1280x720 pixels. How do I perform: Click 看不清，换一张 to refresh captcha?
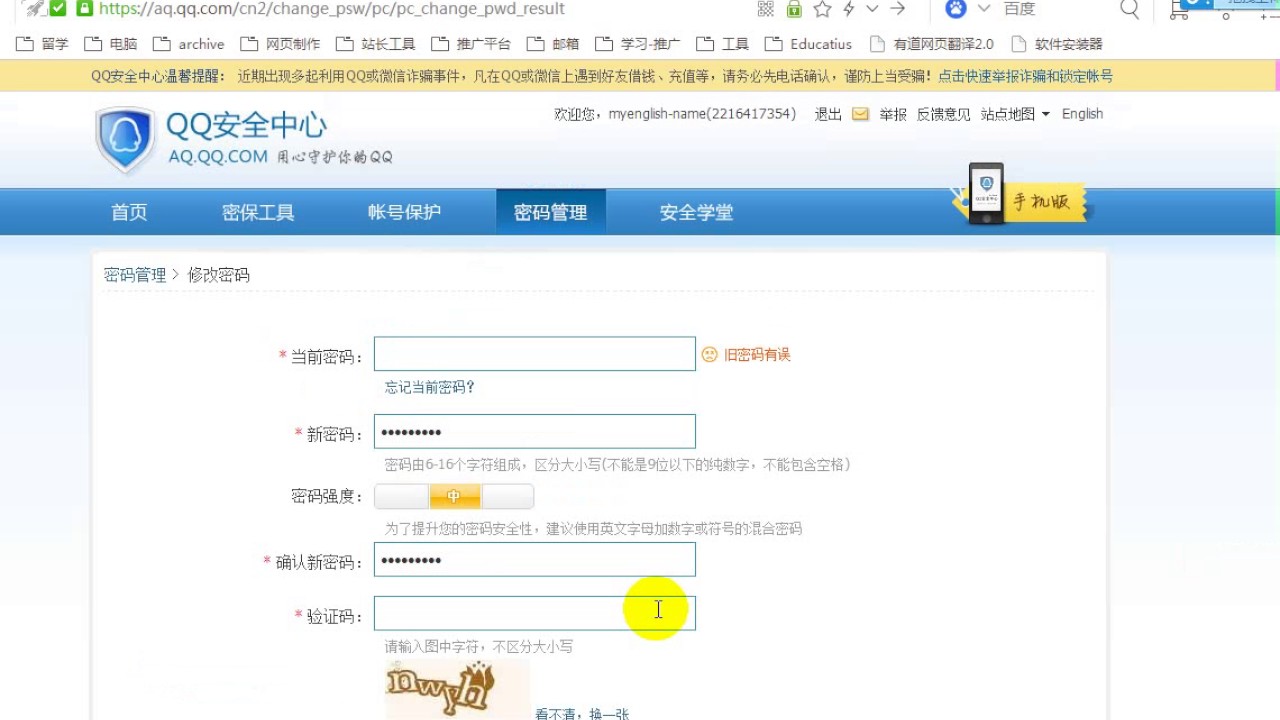click(x=582, y=713)
